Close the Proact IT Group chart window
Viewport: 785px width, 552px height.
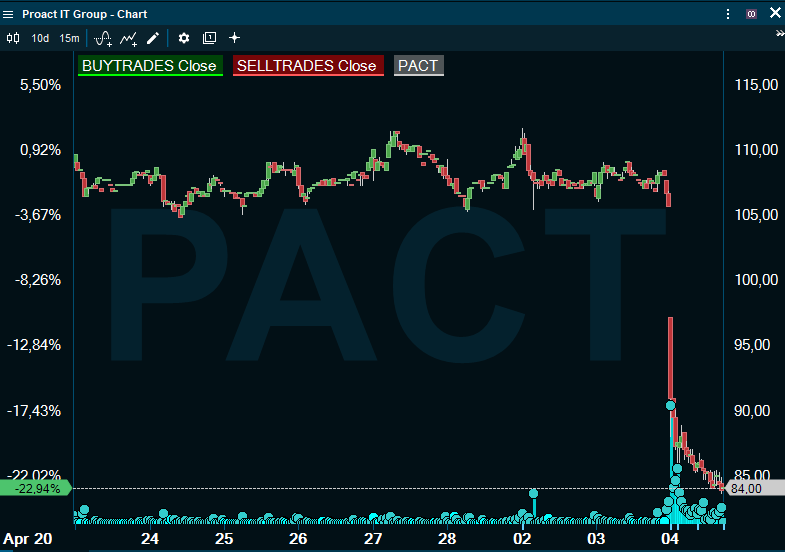(x=775, y=13)
